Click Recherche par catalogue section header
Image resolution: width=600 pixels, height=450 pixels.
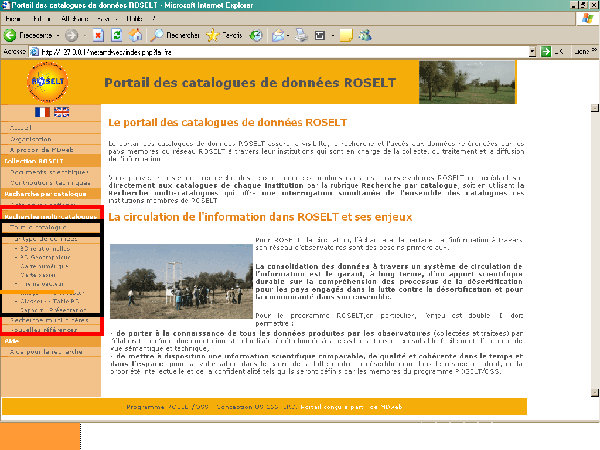[x=51, y=194]
